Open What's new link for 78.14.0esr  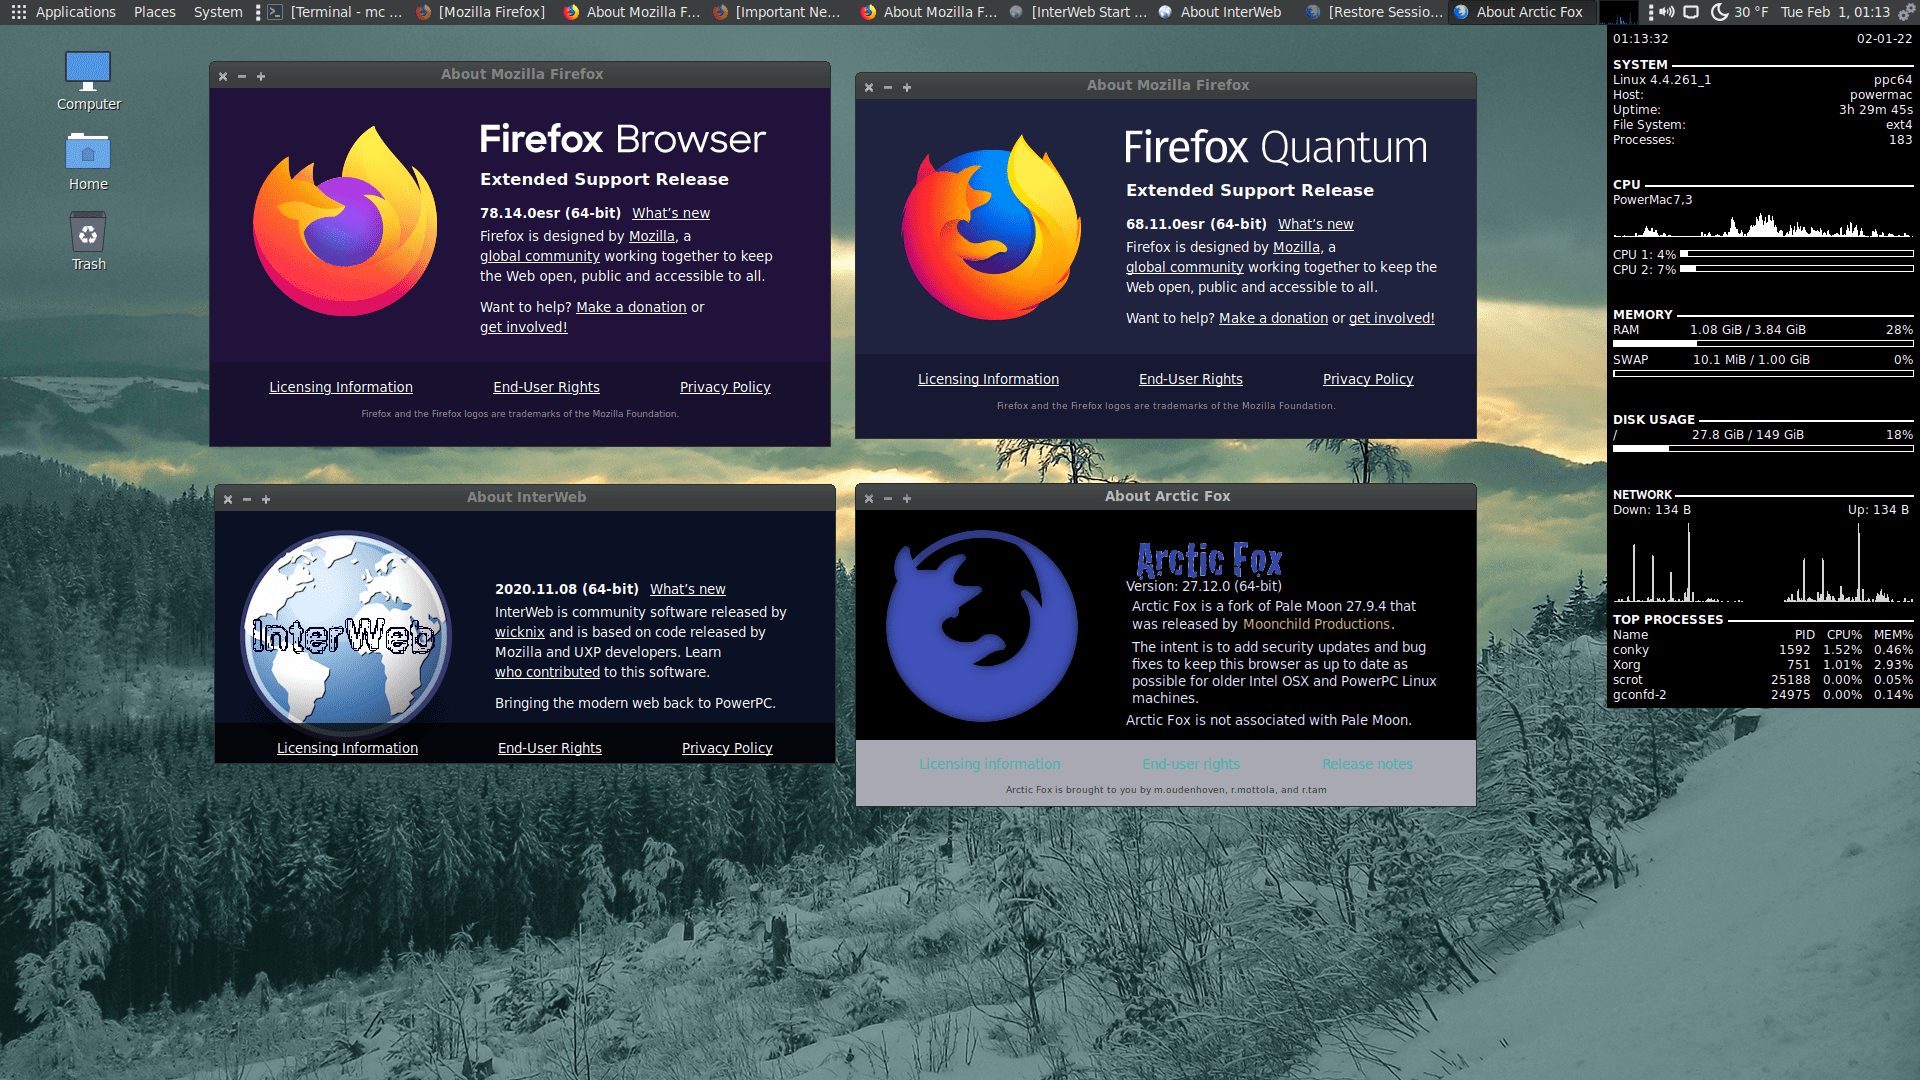tap(670, 213)
